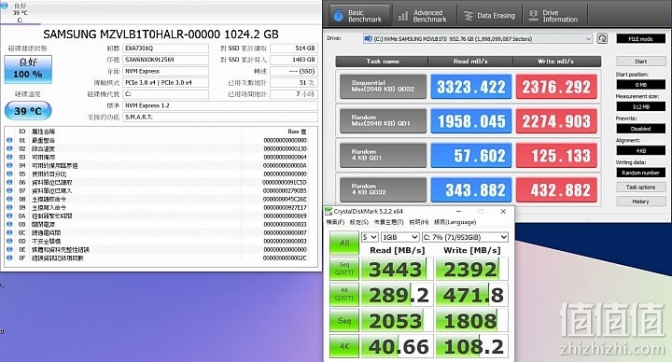Click sequential write result 2376.292
Image resolution: width=672 pixels, height=362 pixels.
(556, 87)
